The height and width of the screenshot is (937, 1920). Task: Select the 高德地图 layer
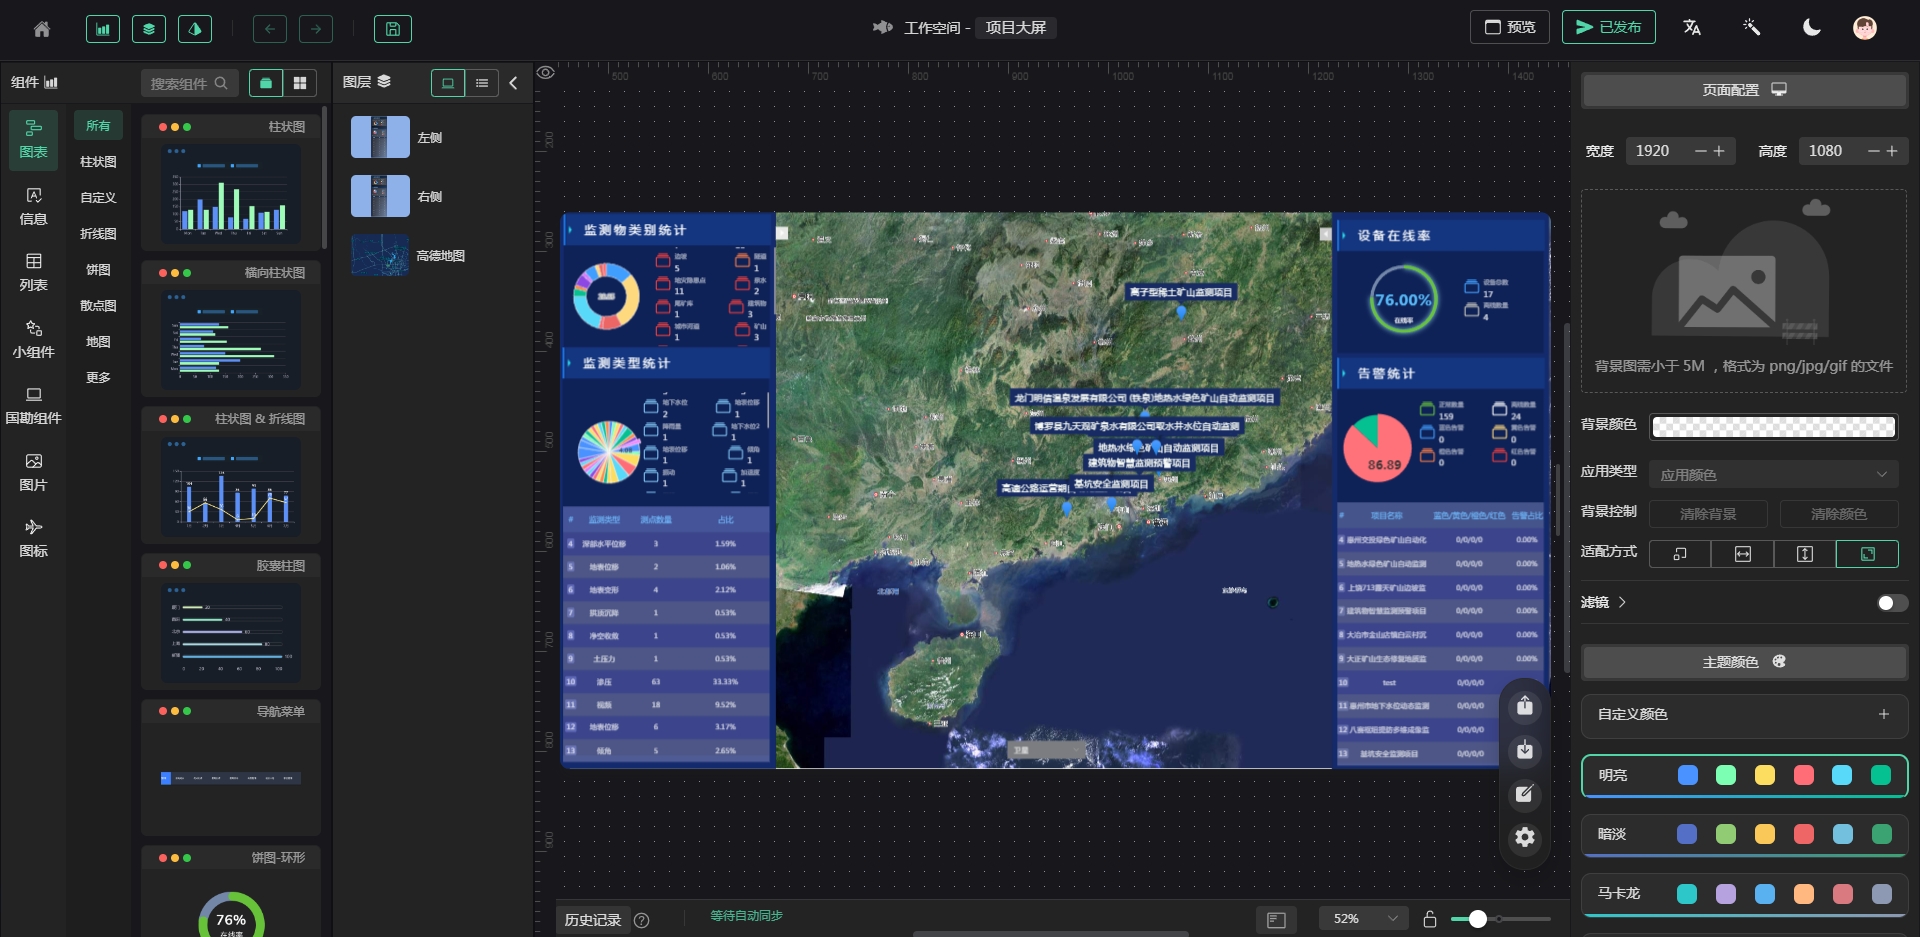(x=440, y=256)
